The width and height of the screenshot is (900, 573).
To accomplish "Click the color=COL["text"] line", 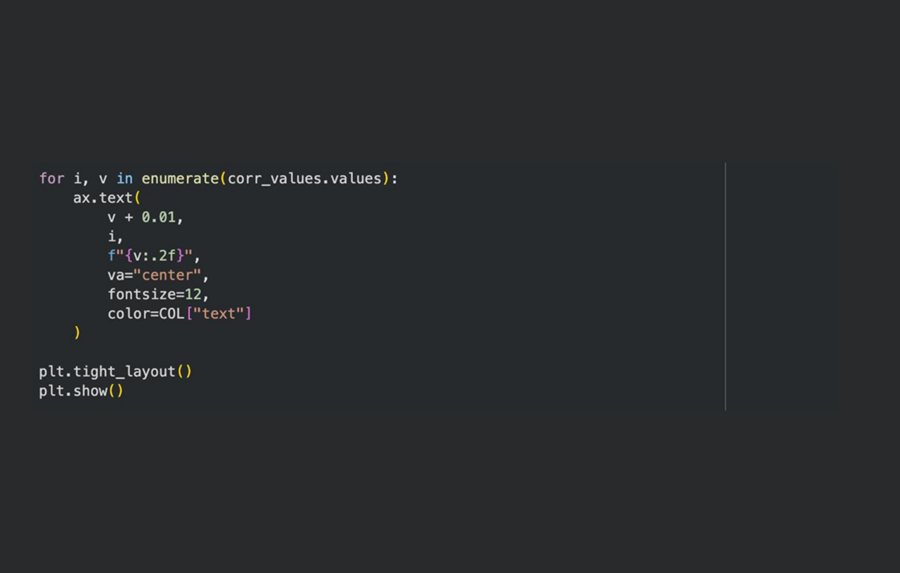I will point(180,313).
